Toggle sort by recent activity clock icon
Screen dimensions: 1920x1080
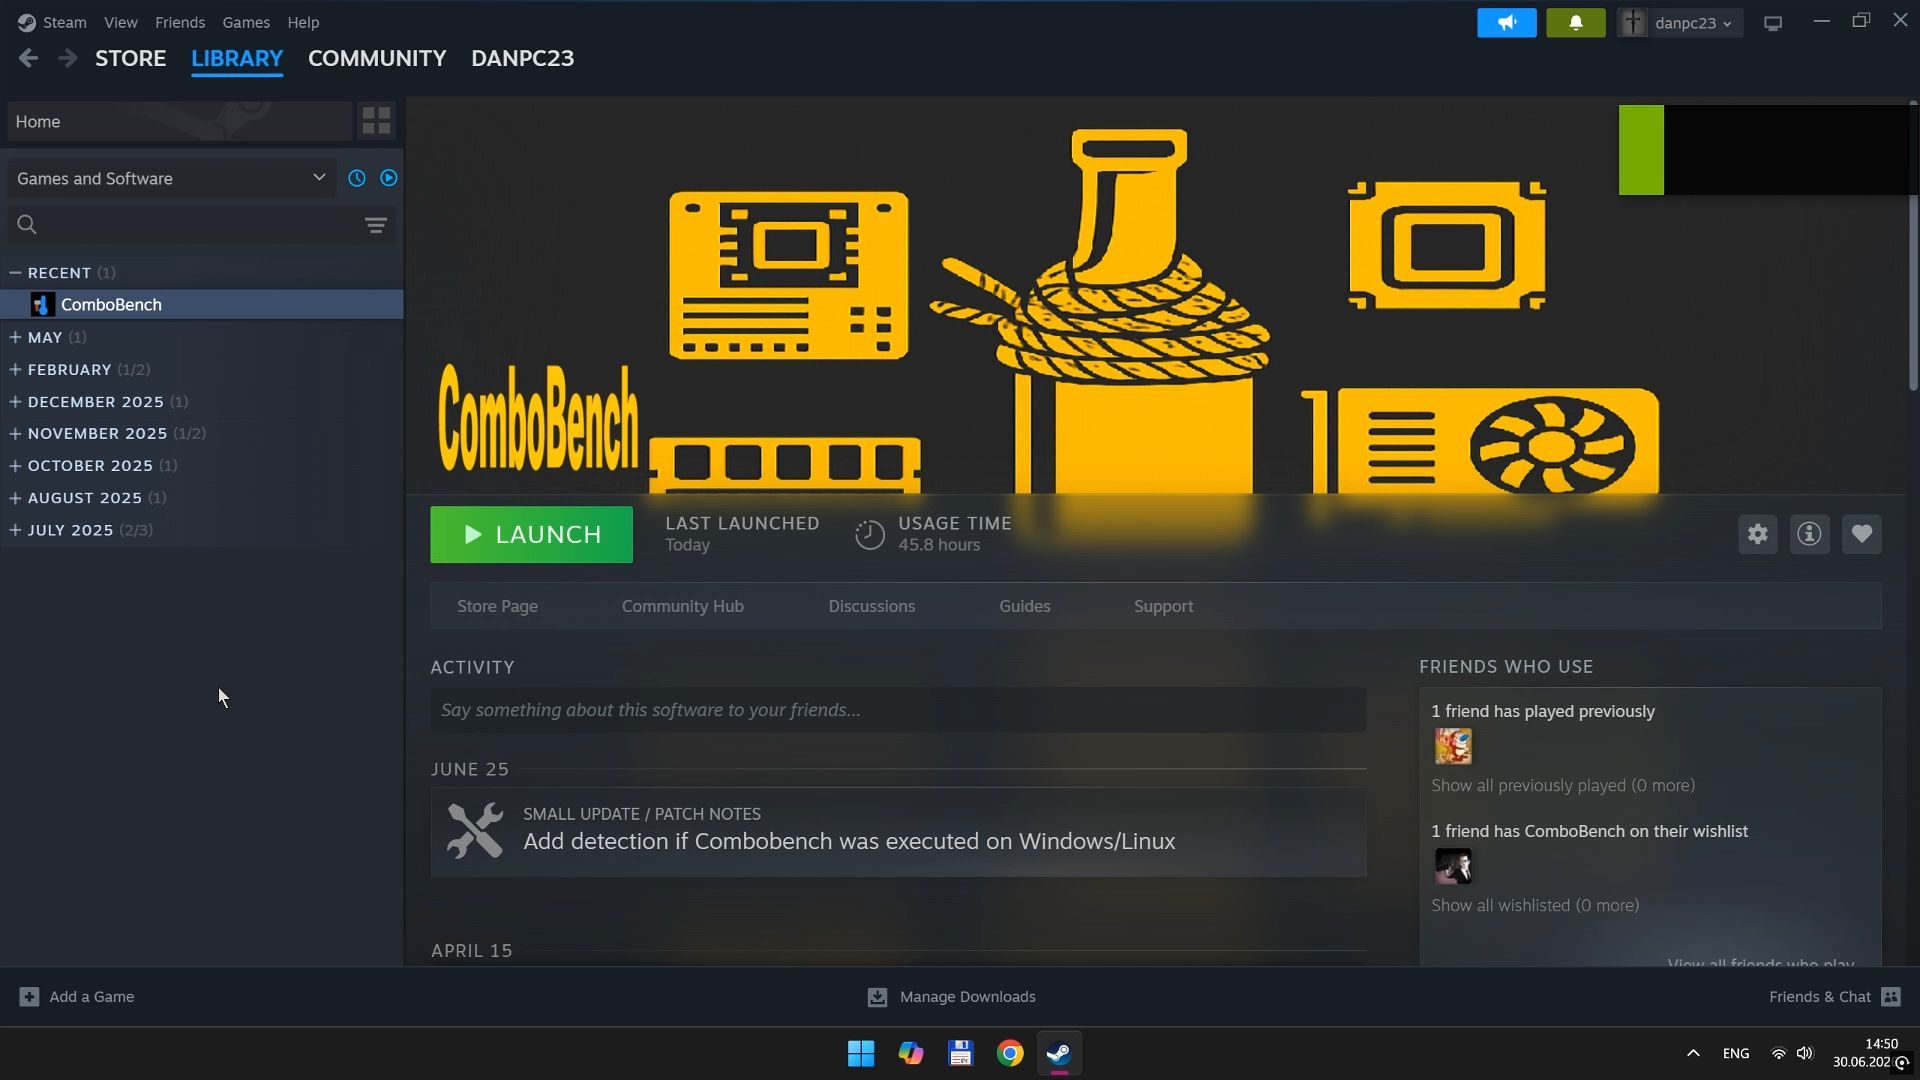[x=357, y=178]
